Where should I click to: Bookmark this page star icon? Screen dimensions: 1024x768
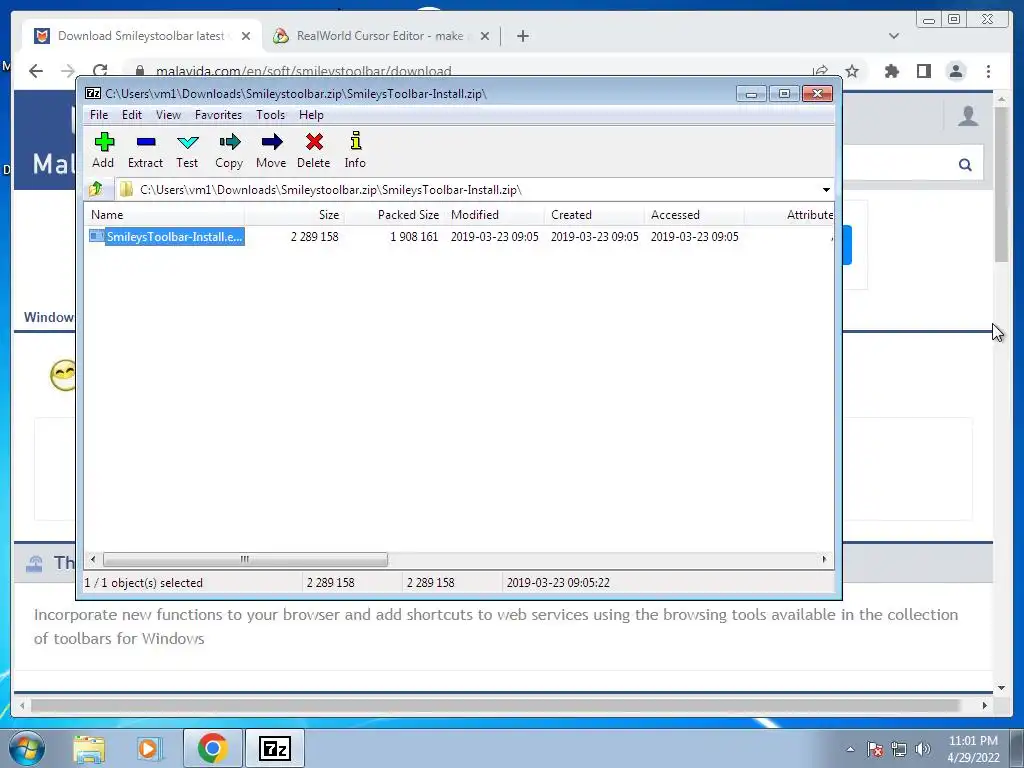click(x=852, y=71)
